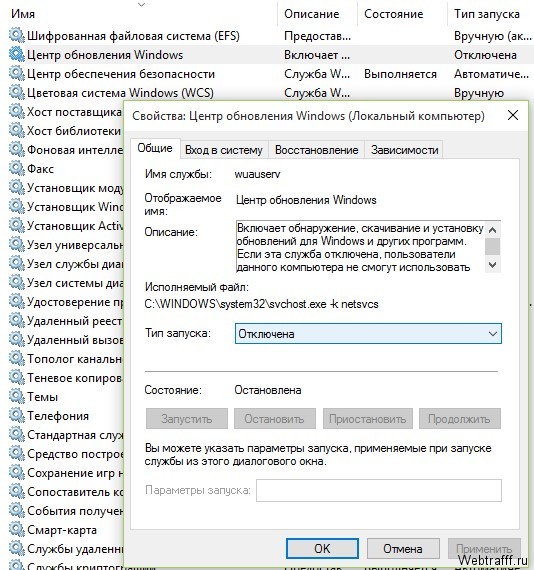Click the Остановить service button
The width and height of the screenshot is (534, 570).
[x=274, y=419]
